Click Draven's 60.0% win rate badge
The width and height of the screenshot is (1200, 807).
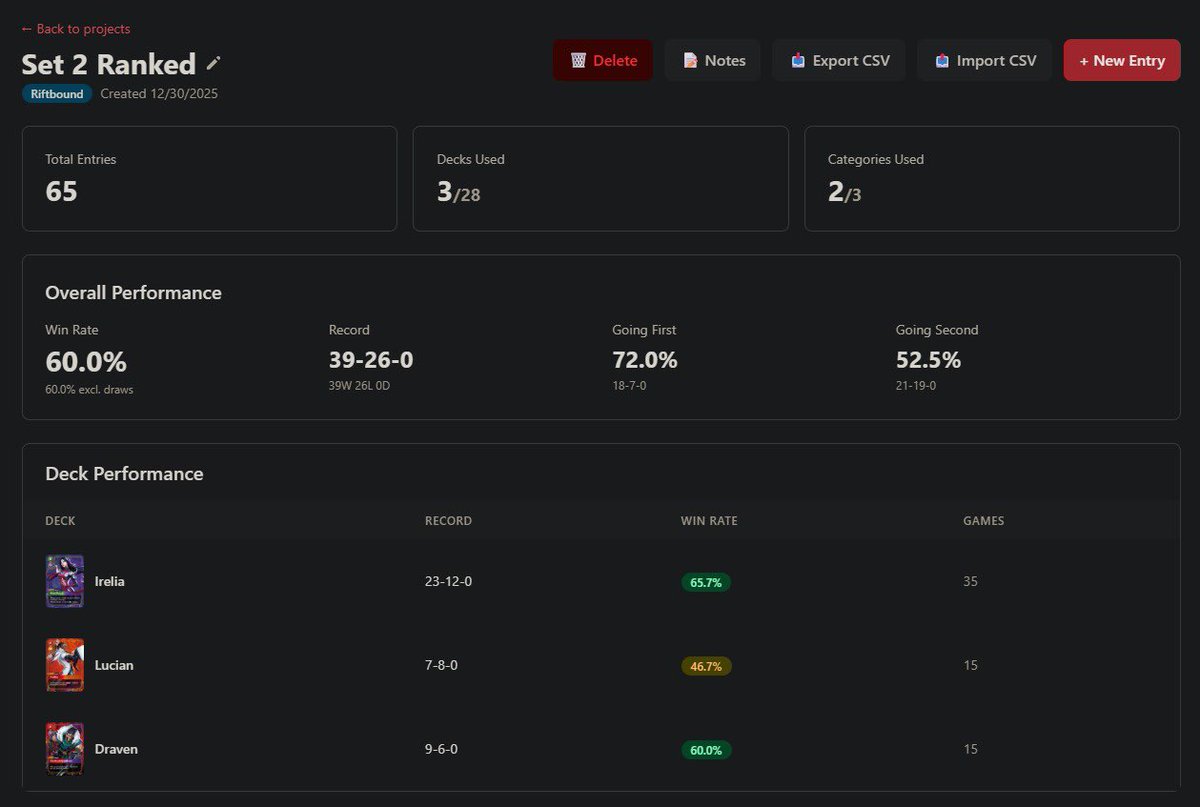pos(706,750)
